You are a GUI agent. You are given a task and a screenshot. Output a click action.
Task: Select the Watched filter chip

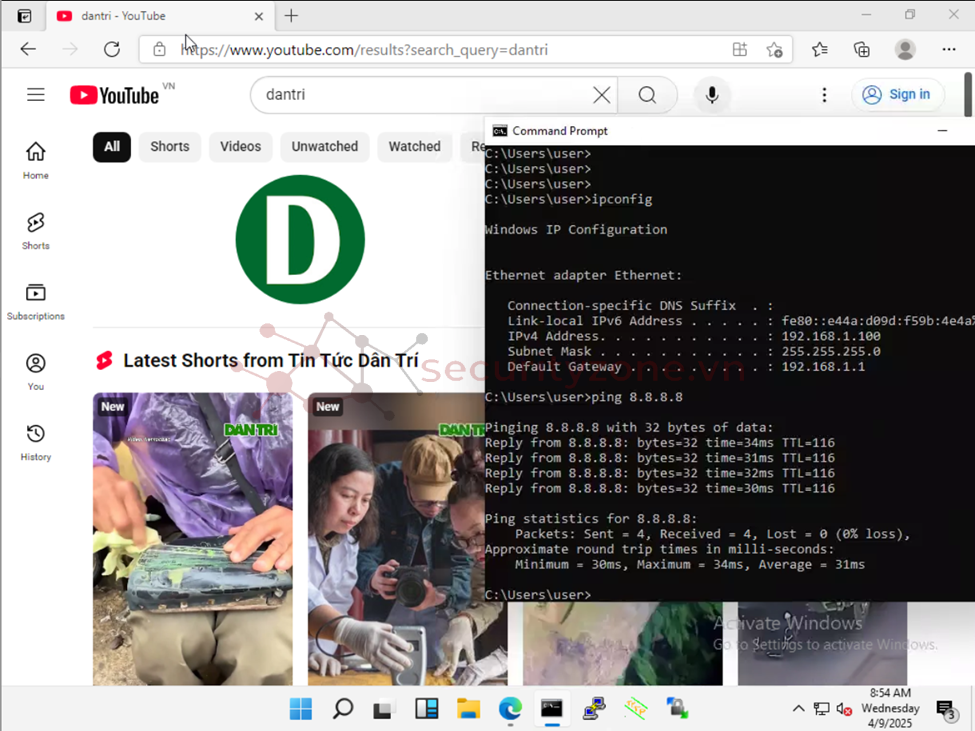click(414, 147)
